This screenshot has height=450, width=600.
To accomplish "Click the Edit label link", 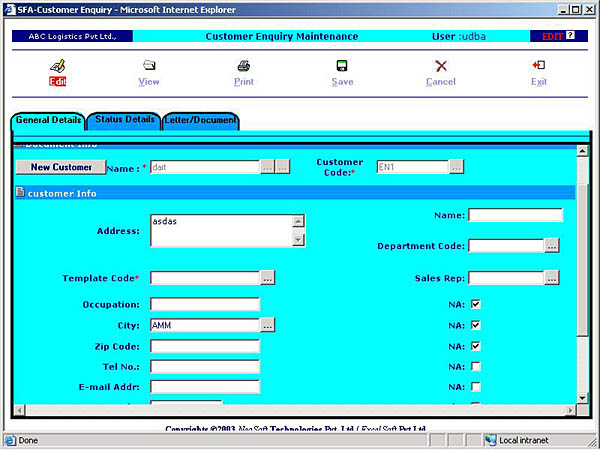I will coord(57,82).
